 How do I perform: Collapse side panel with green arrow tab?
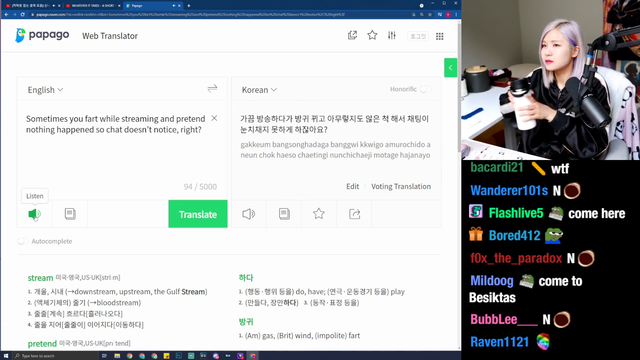[451, 68]
